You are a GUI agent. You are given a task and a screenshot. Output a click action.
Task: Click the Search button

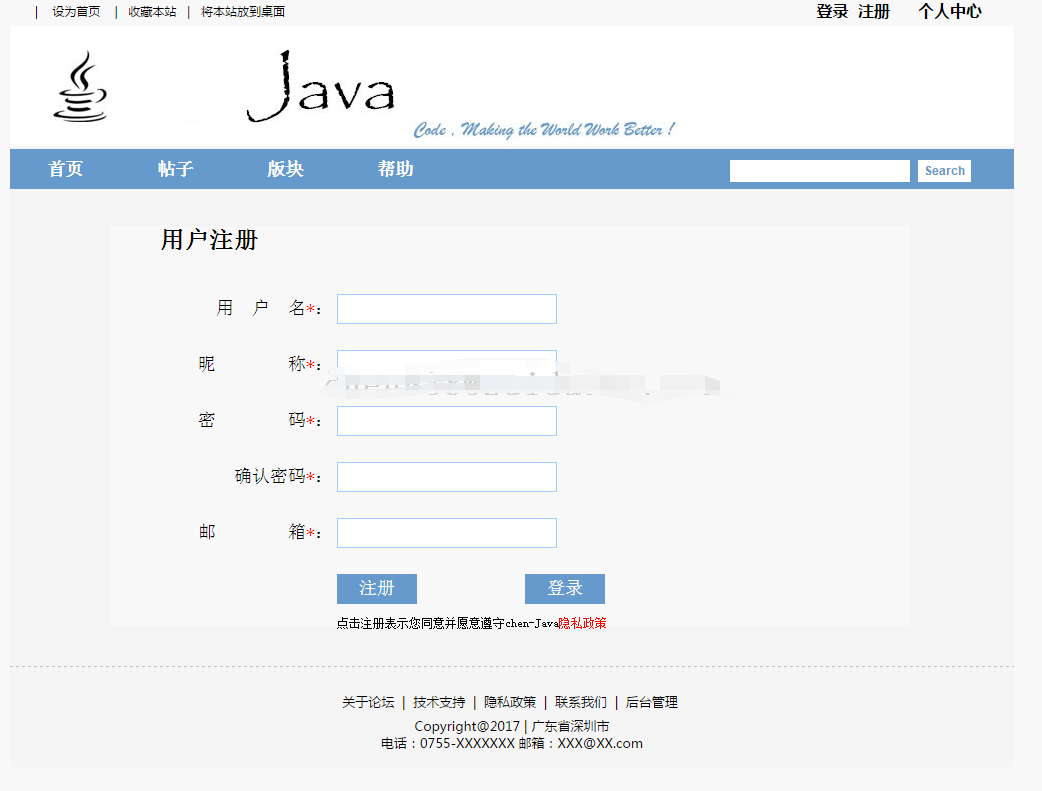pyautogui.click(x=944, y=171)
